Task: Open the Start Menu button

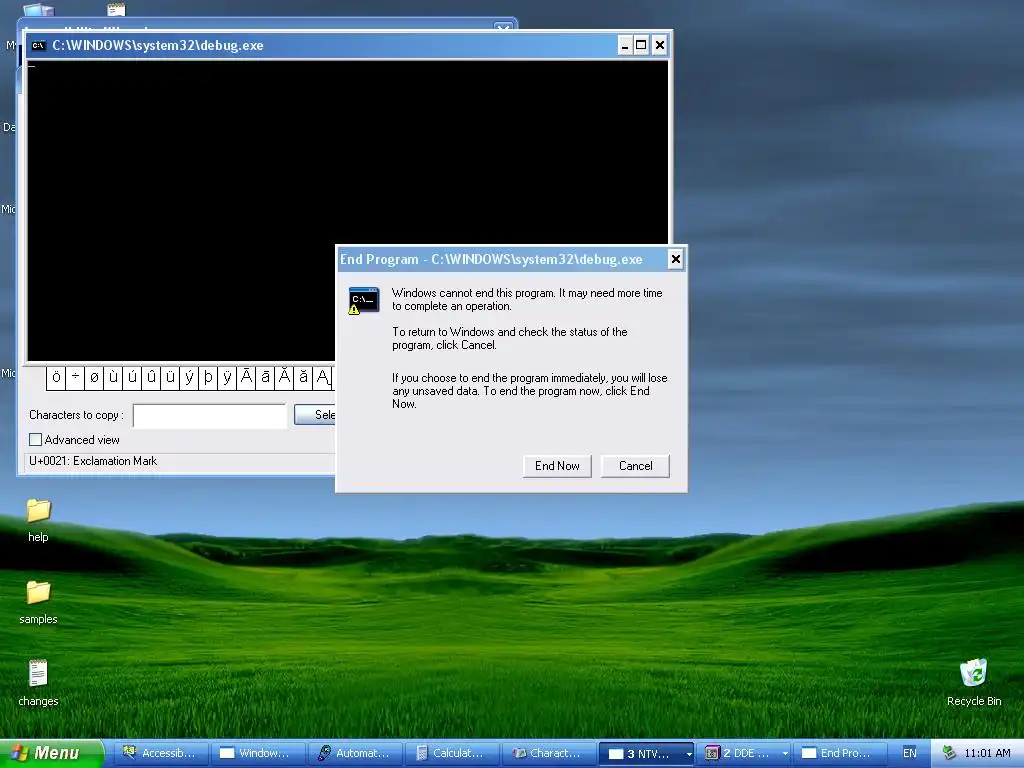Action: [x=51, y=753]
